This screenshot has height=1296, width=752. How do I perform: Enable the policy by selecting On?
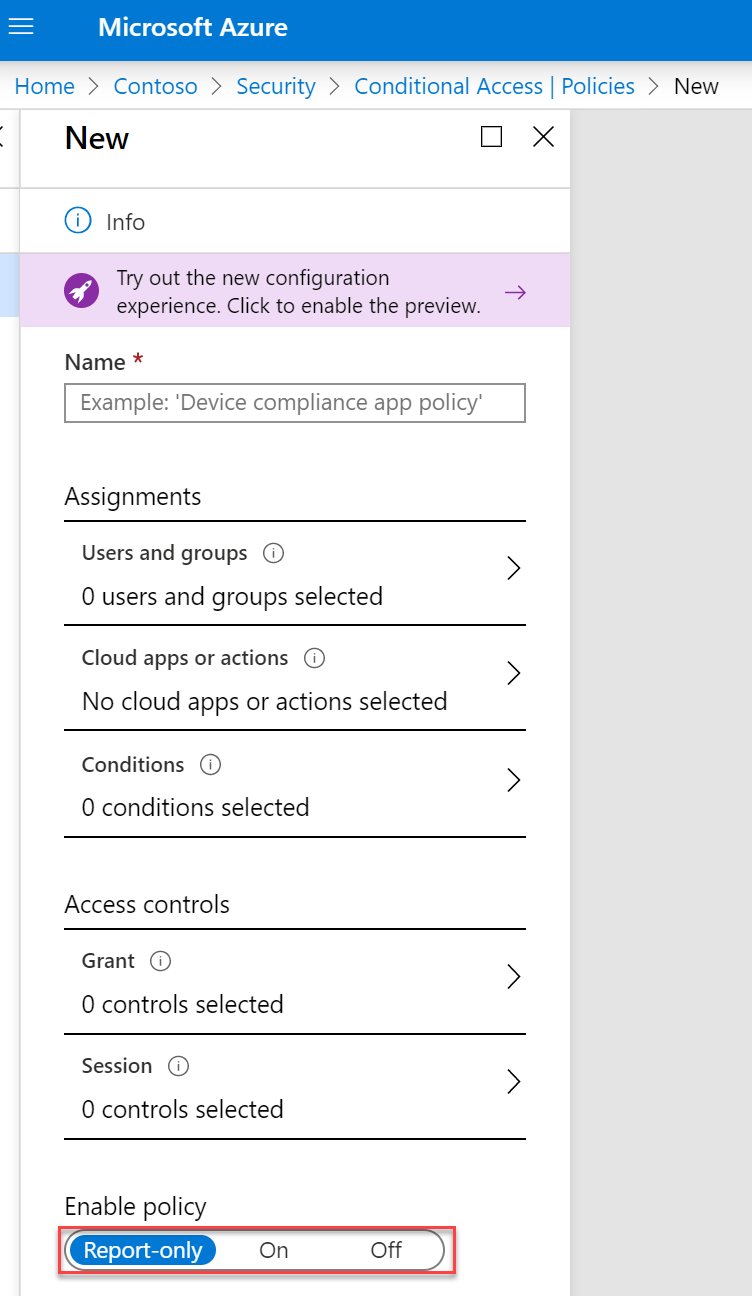point(273,1249)
